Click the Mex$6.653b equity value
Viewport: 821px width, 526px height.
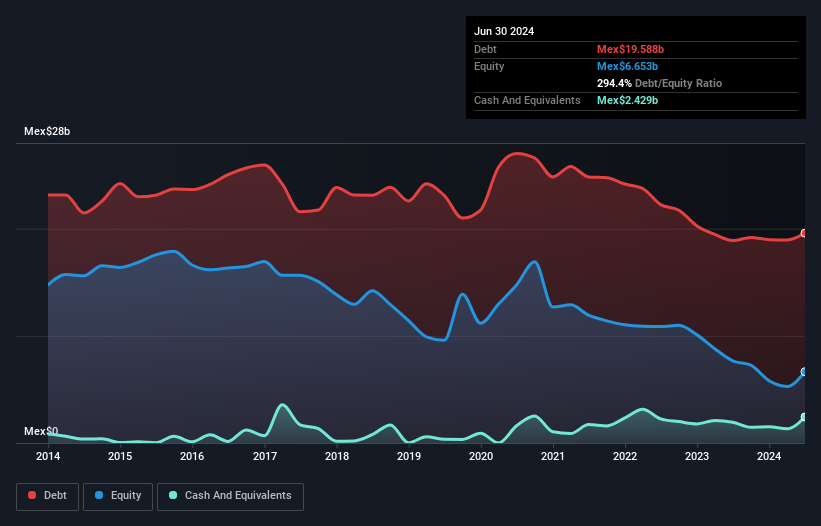point(627,66)
